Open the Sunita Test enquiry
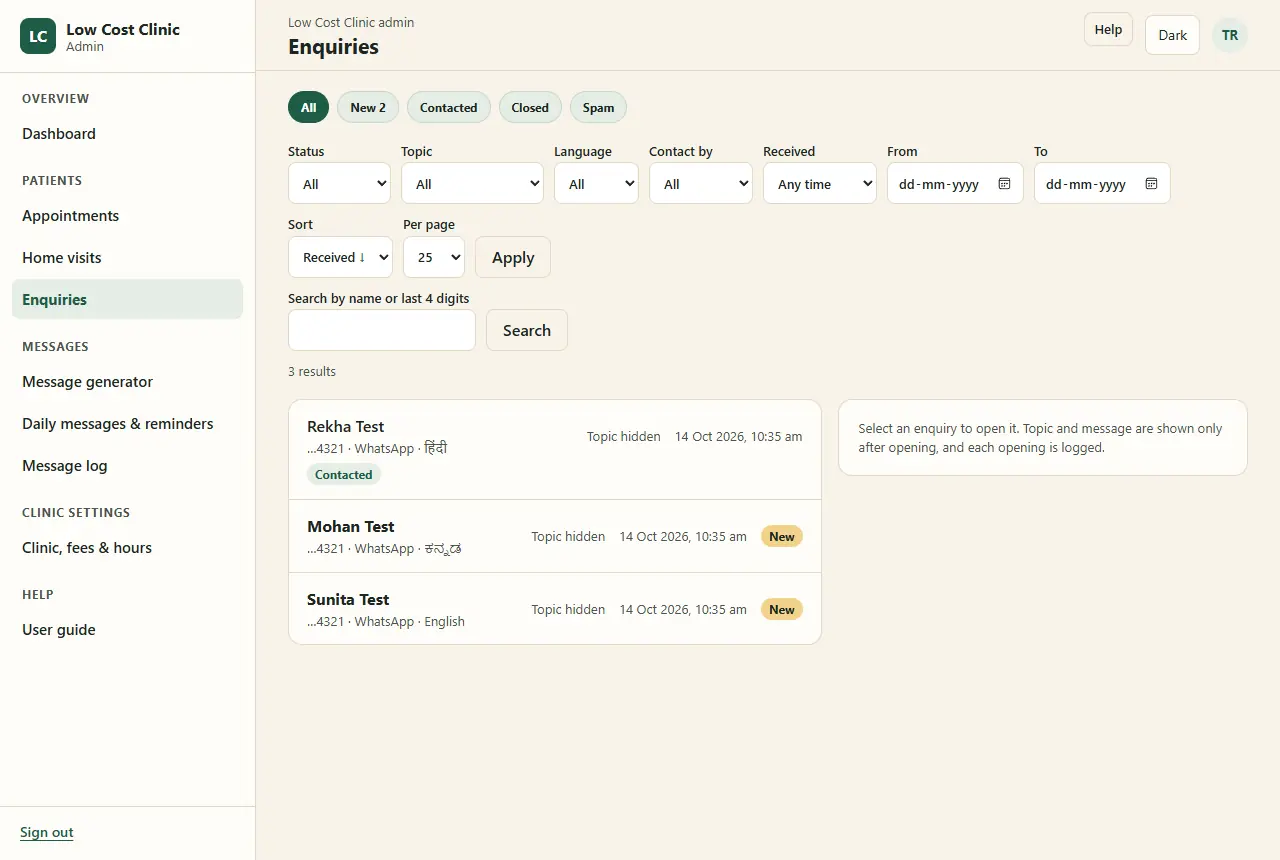1280x860 pixels. tap(555, 609)
